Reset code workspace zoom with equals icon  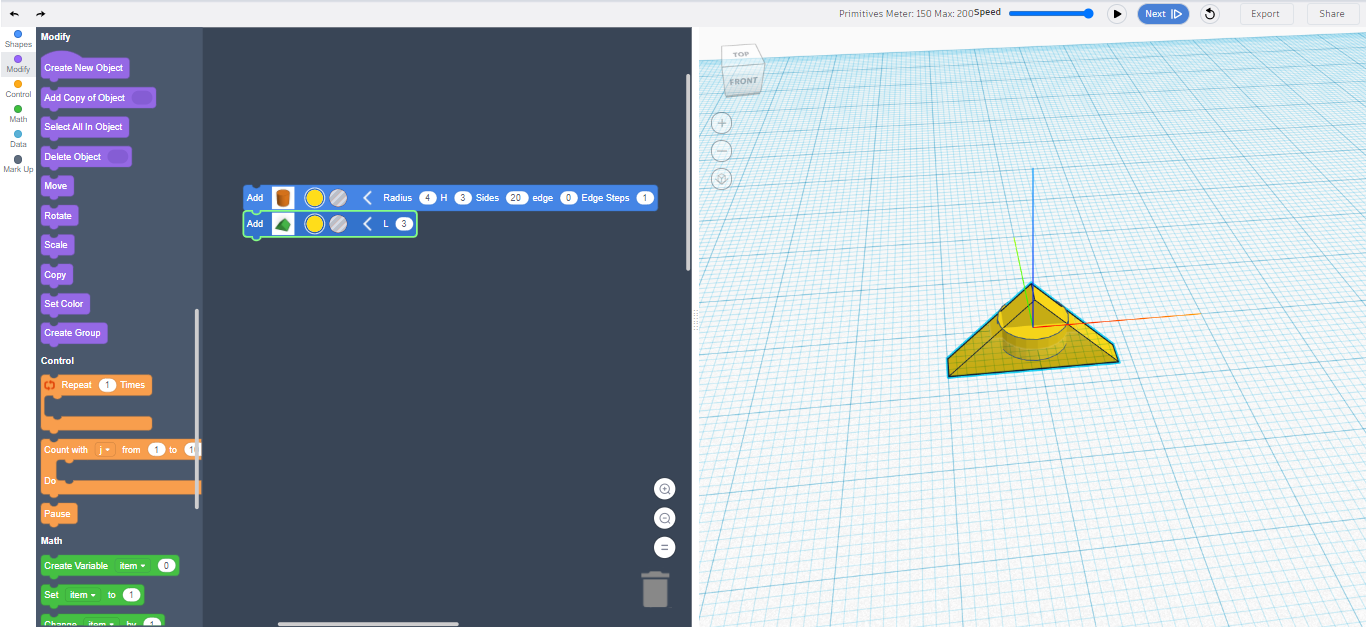pos(665,547)
